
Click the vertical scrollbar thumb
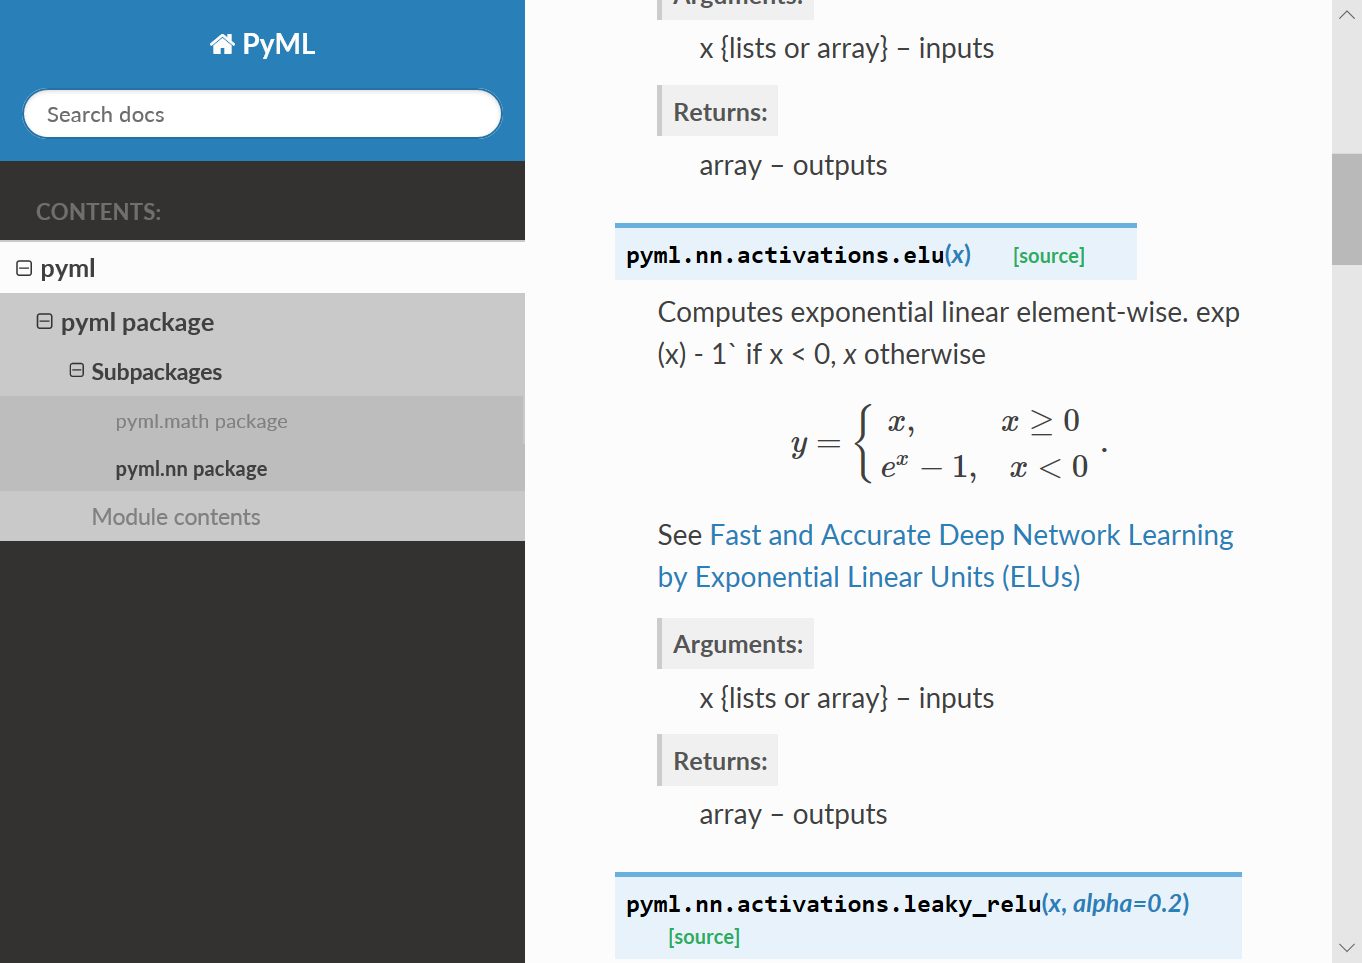click(1346, 209)
